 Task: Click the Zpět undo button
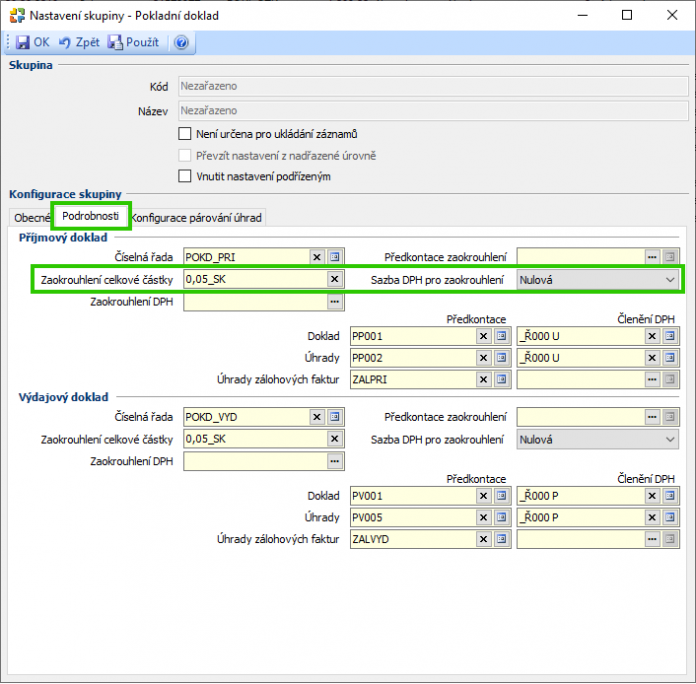pos(79,42)
